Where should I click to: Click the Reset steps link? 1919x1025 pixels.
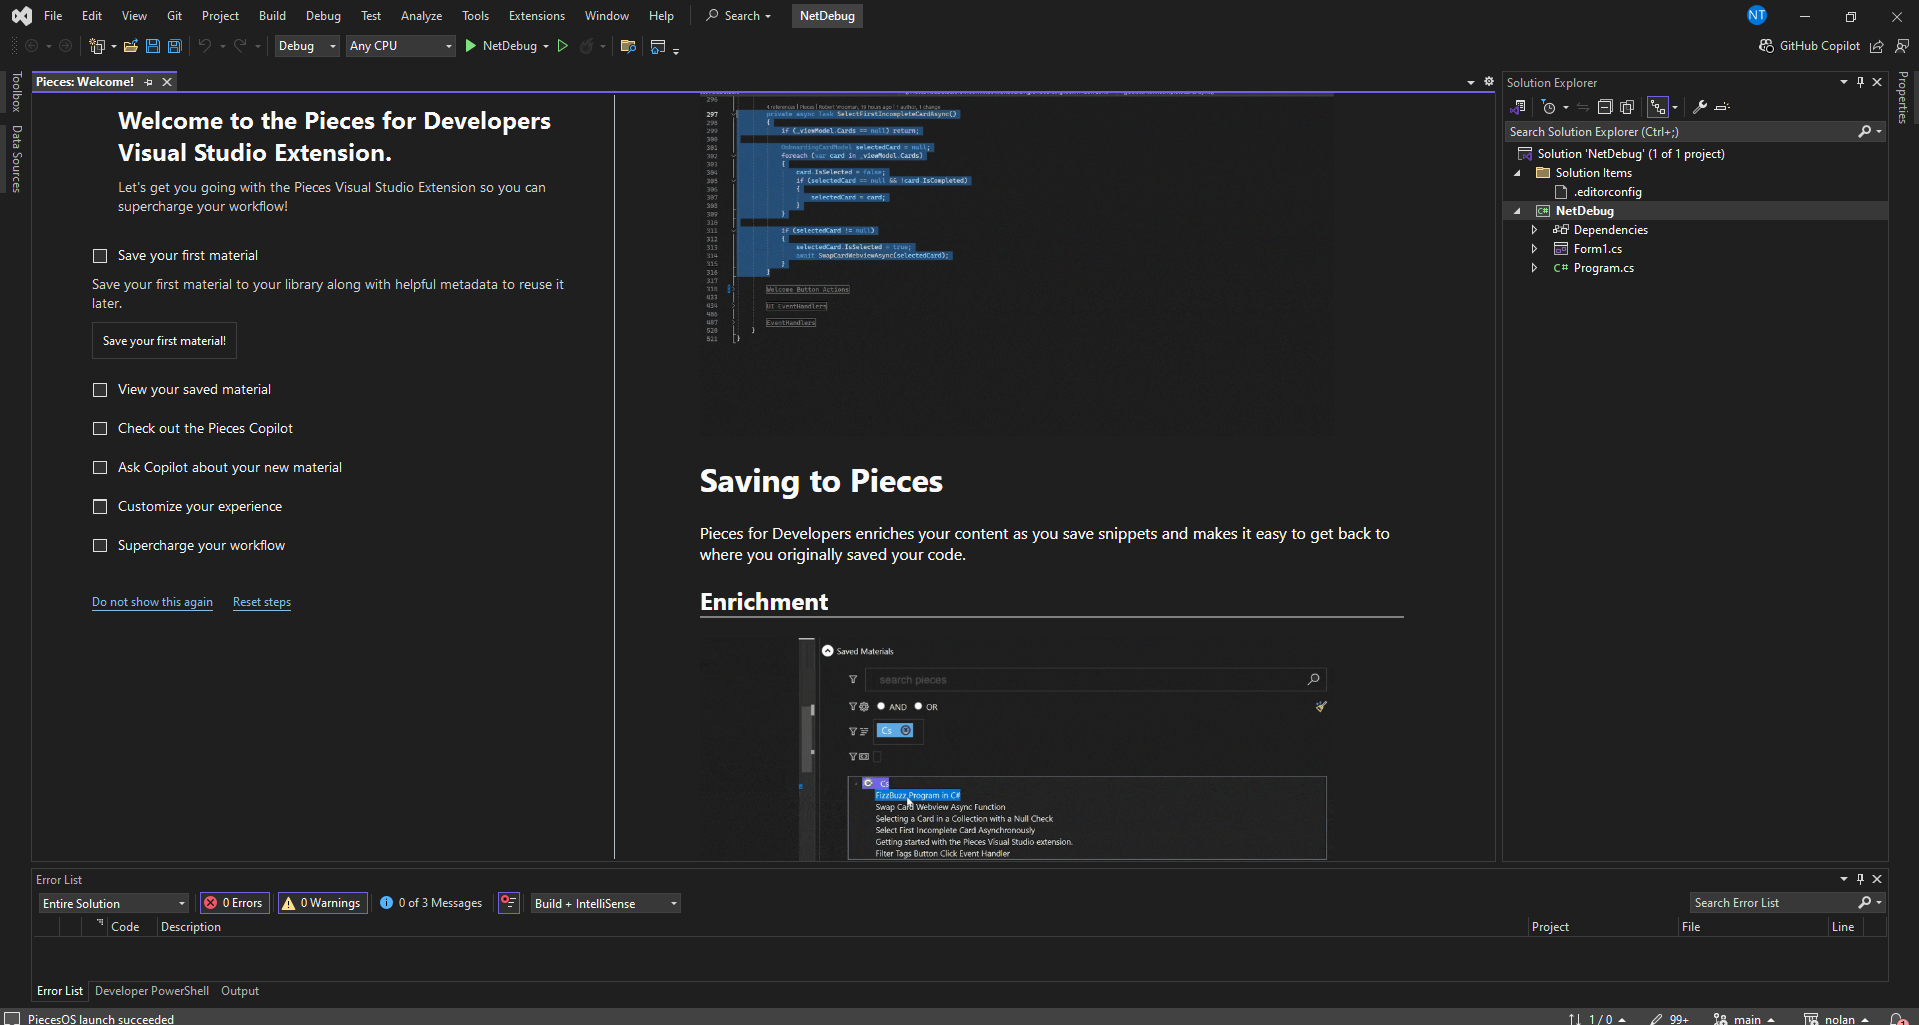(x=262, y=602)
